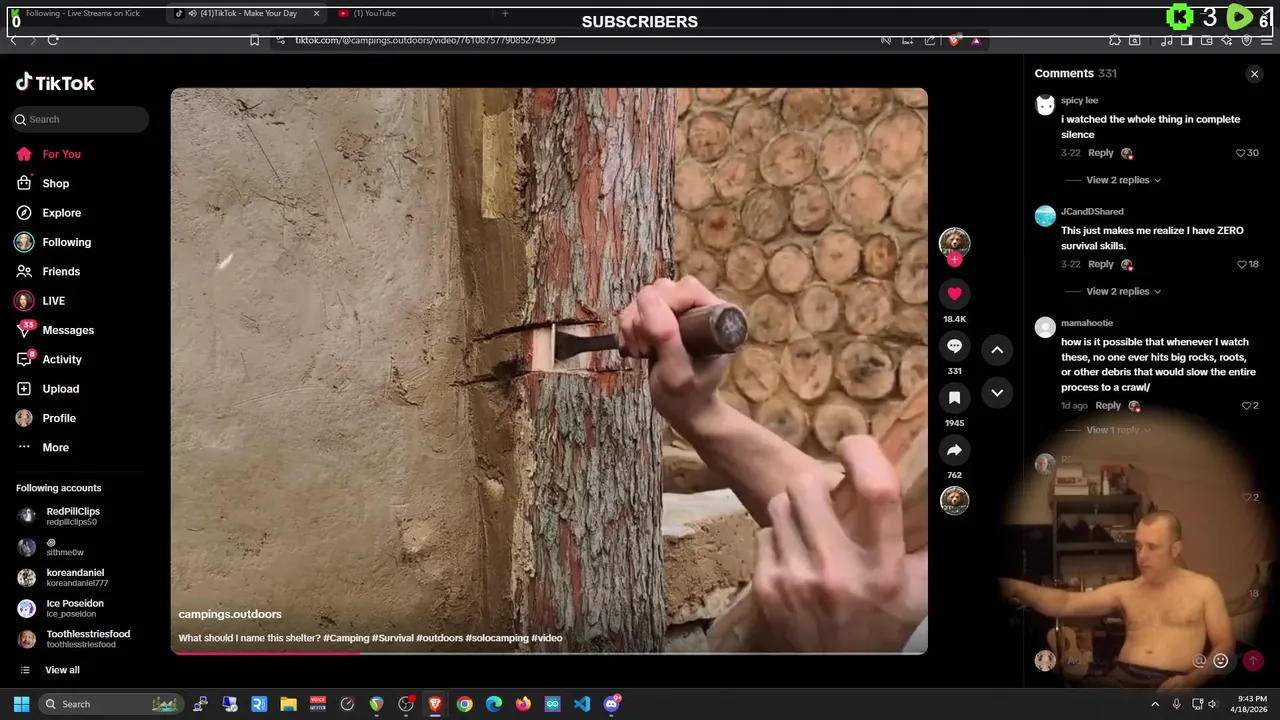Mention a user with @ icon

click(1199, 661)
